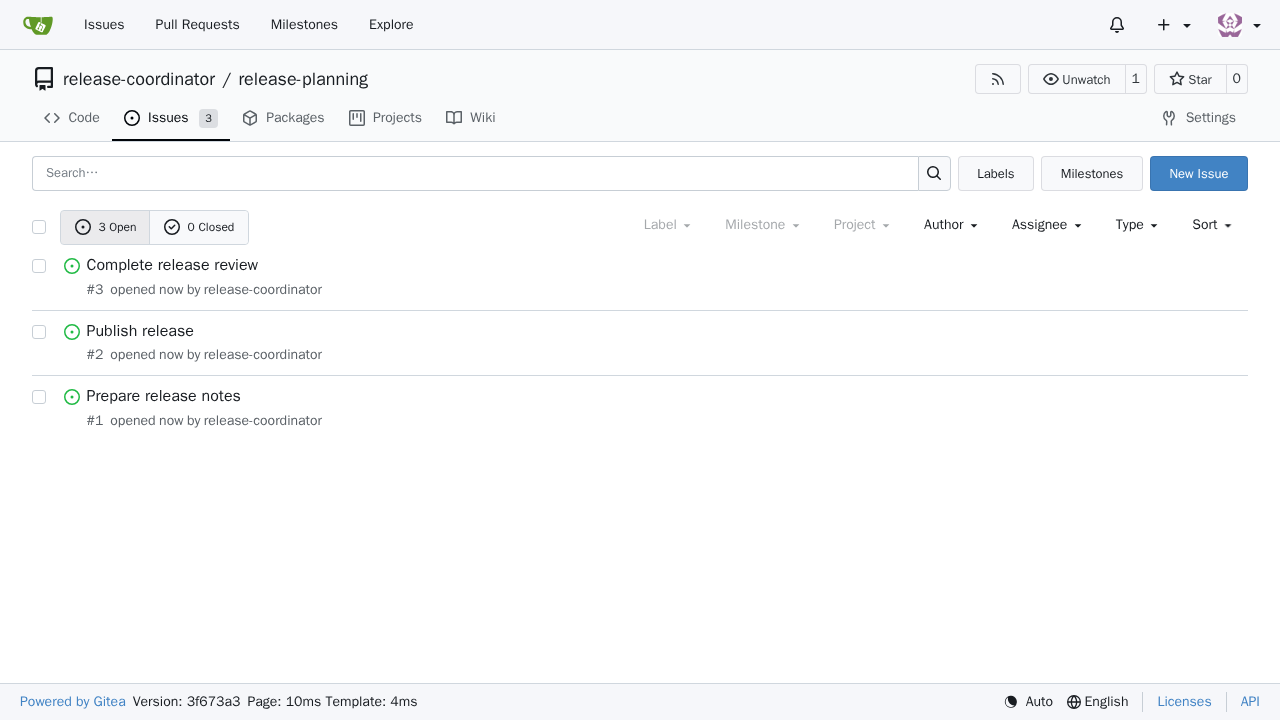Click the repository icon beside release-coordinator
1280x720 pixels.
coord(44,79)
